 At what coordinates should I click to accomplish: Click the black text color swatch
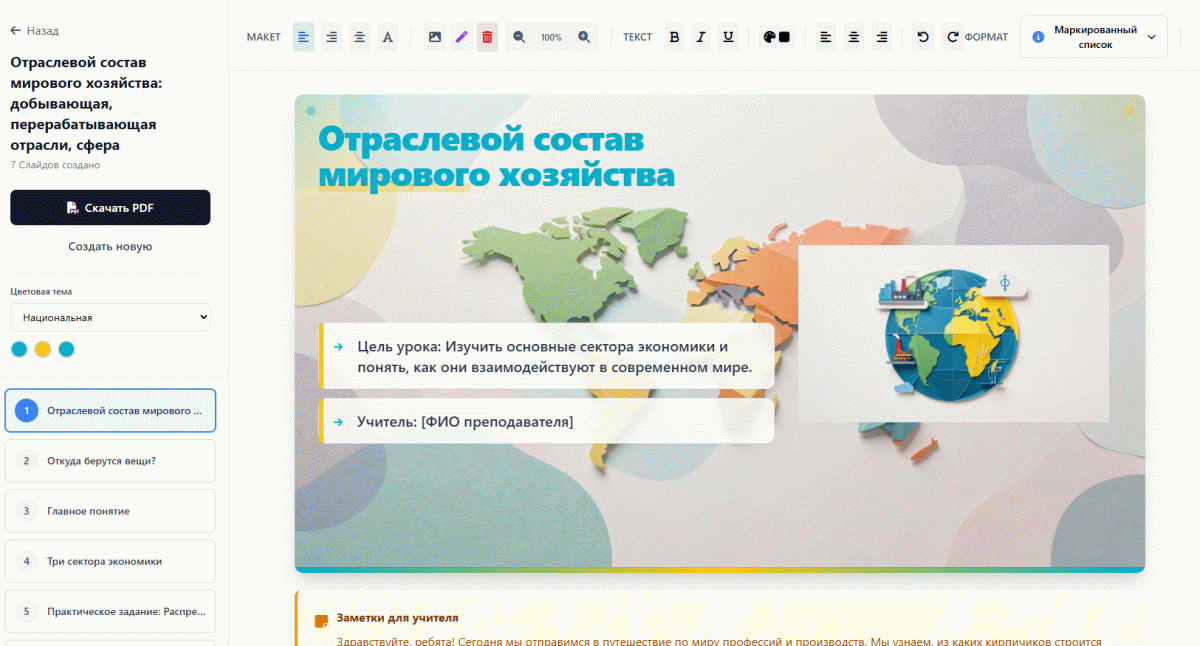tap(784, 37)
